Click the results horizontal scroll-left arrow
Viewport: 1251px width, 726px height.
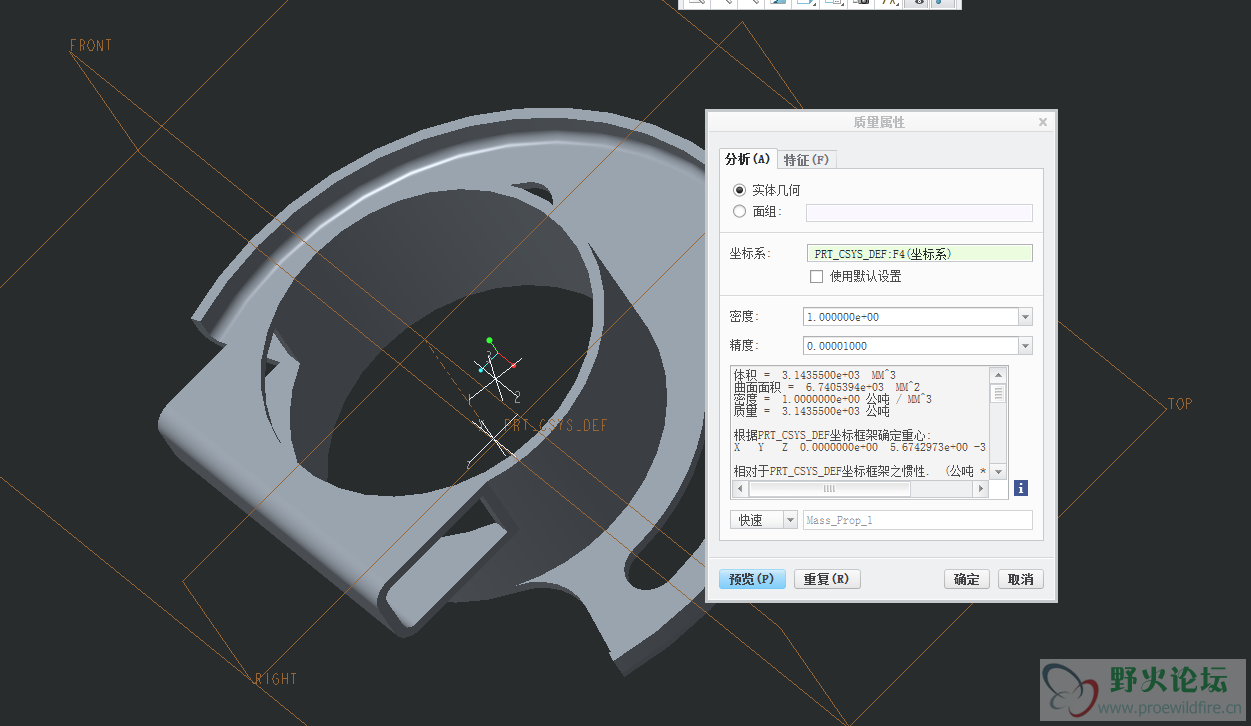coord(740,489)
